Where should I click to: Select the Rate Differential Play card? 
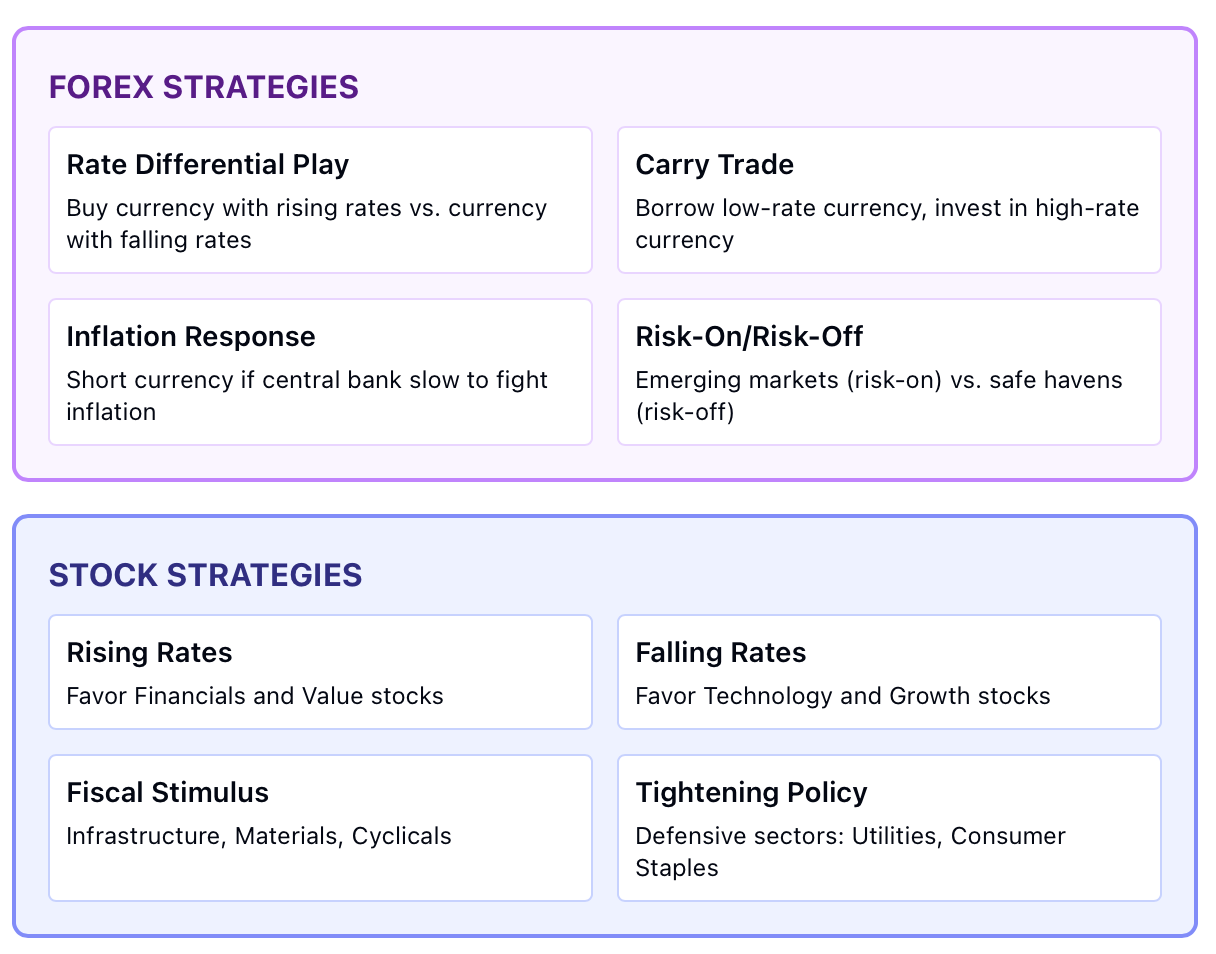point(321,200)
